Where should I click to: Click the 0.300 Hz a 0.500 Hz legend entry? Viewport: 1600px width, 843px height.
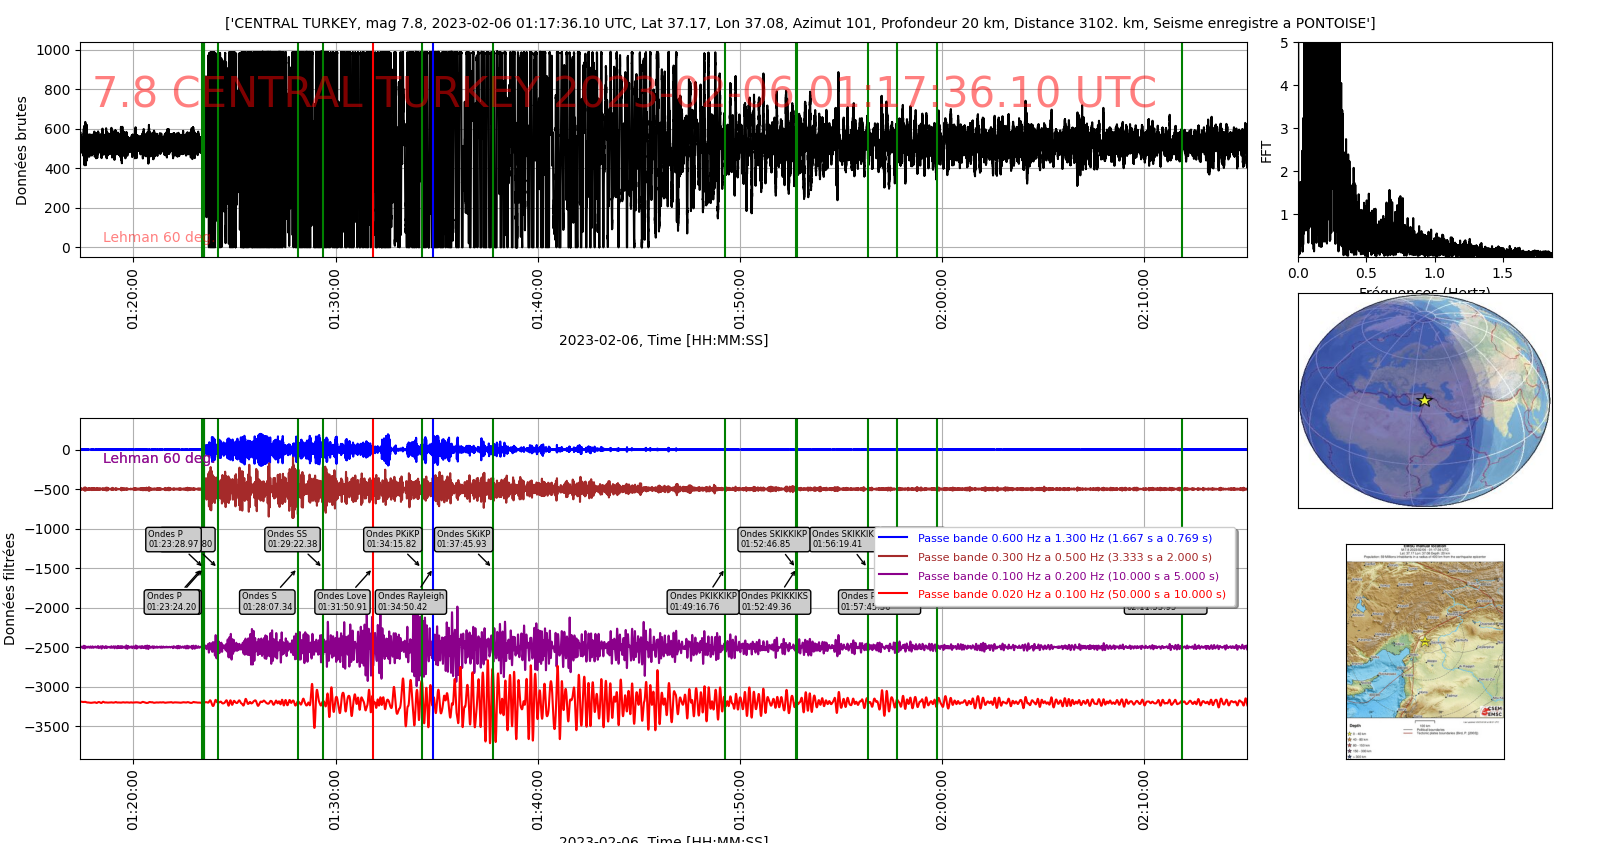[x=1064, y=557]
